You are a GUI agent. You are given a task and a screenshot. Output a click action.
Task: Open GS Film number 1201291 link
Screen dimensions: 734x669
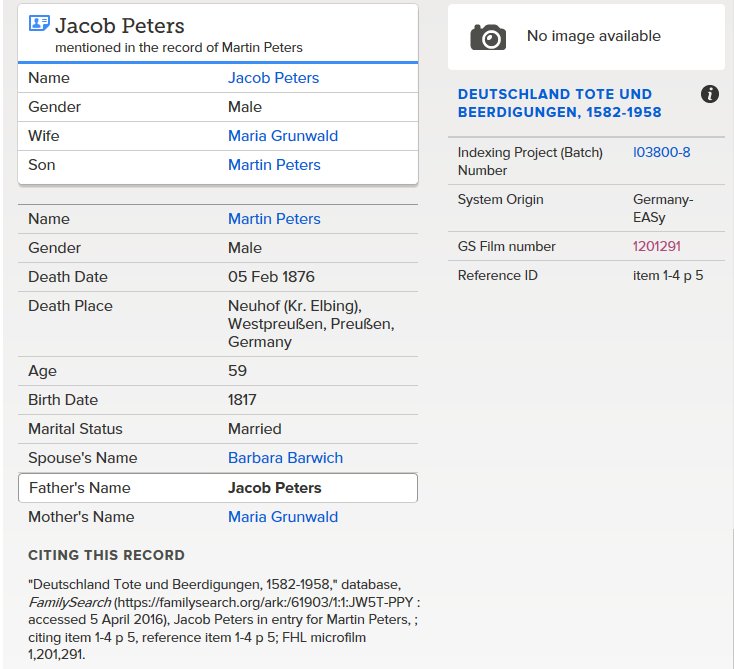(x=656, y=246)
